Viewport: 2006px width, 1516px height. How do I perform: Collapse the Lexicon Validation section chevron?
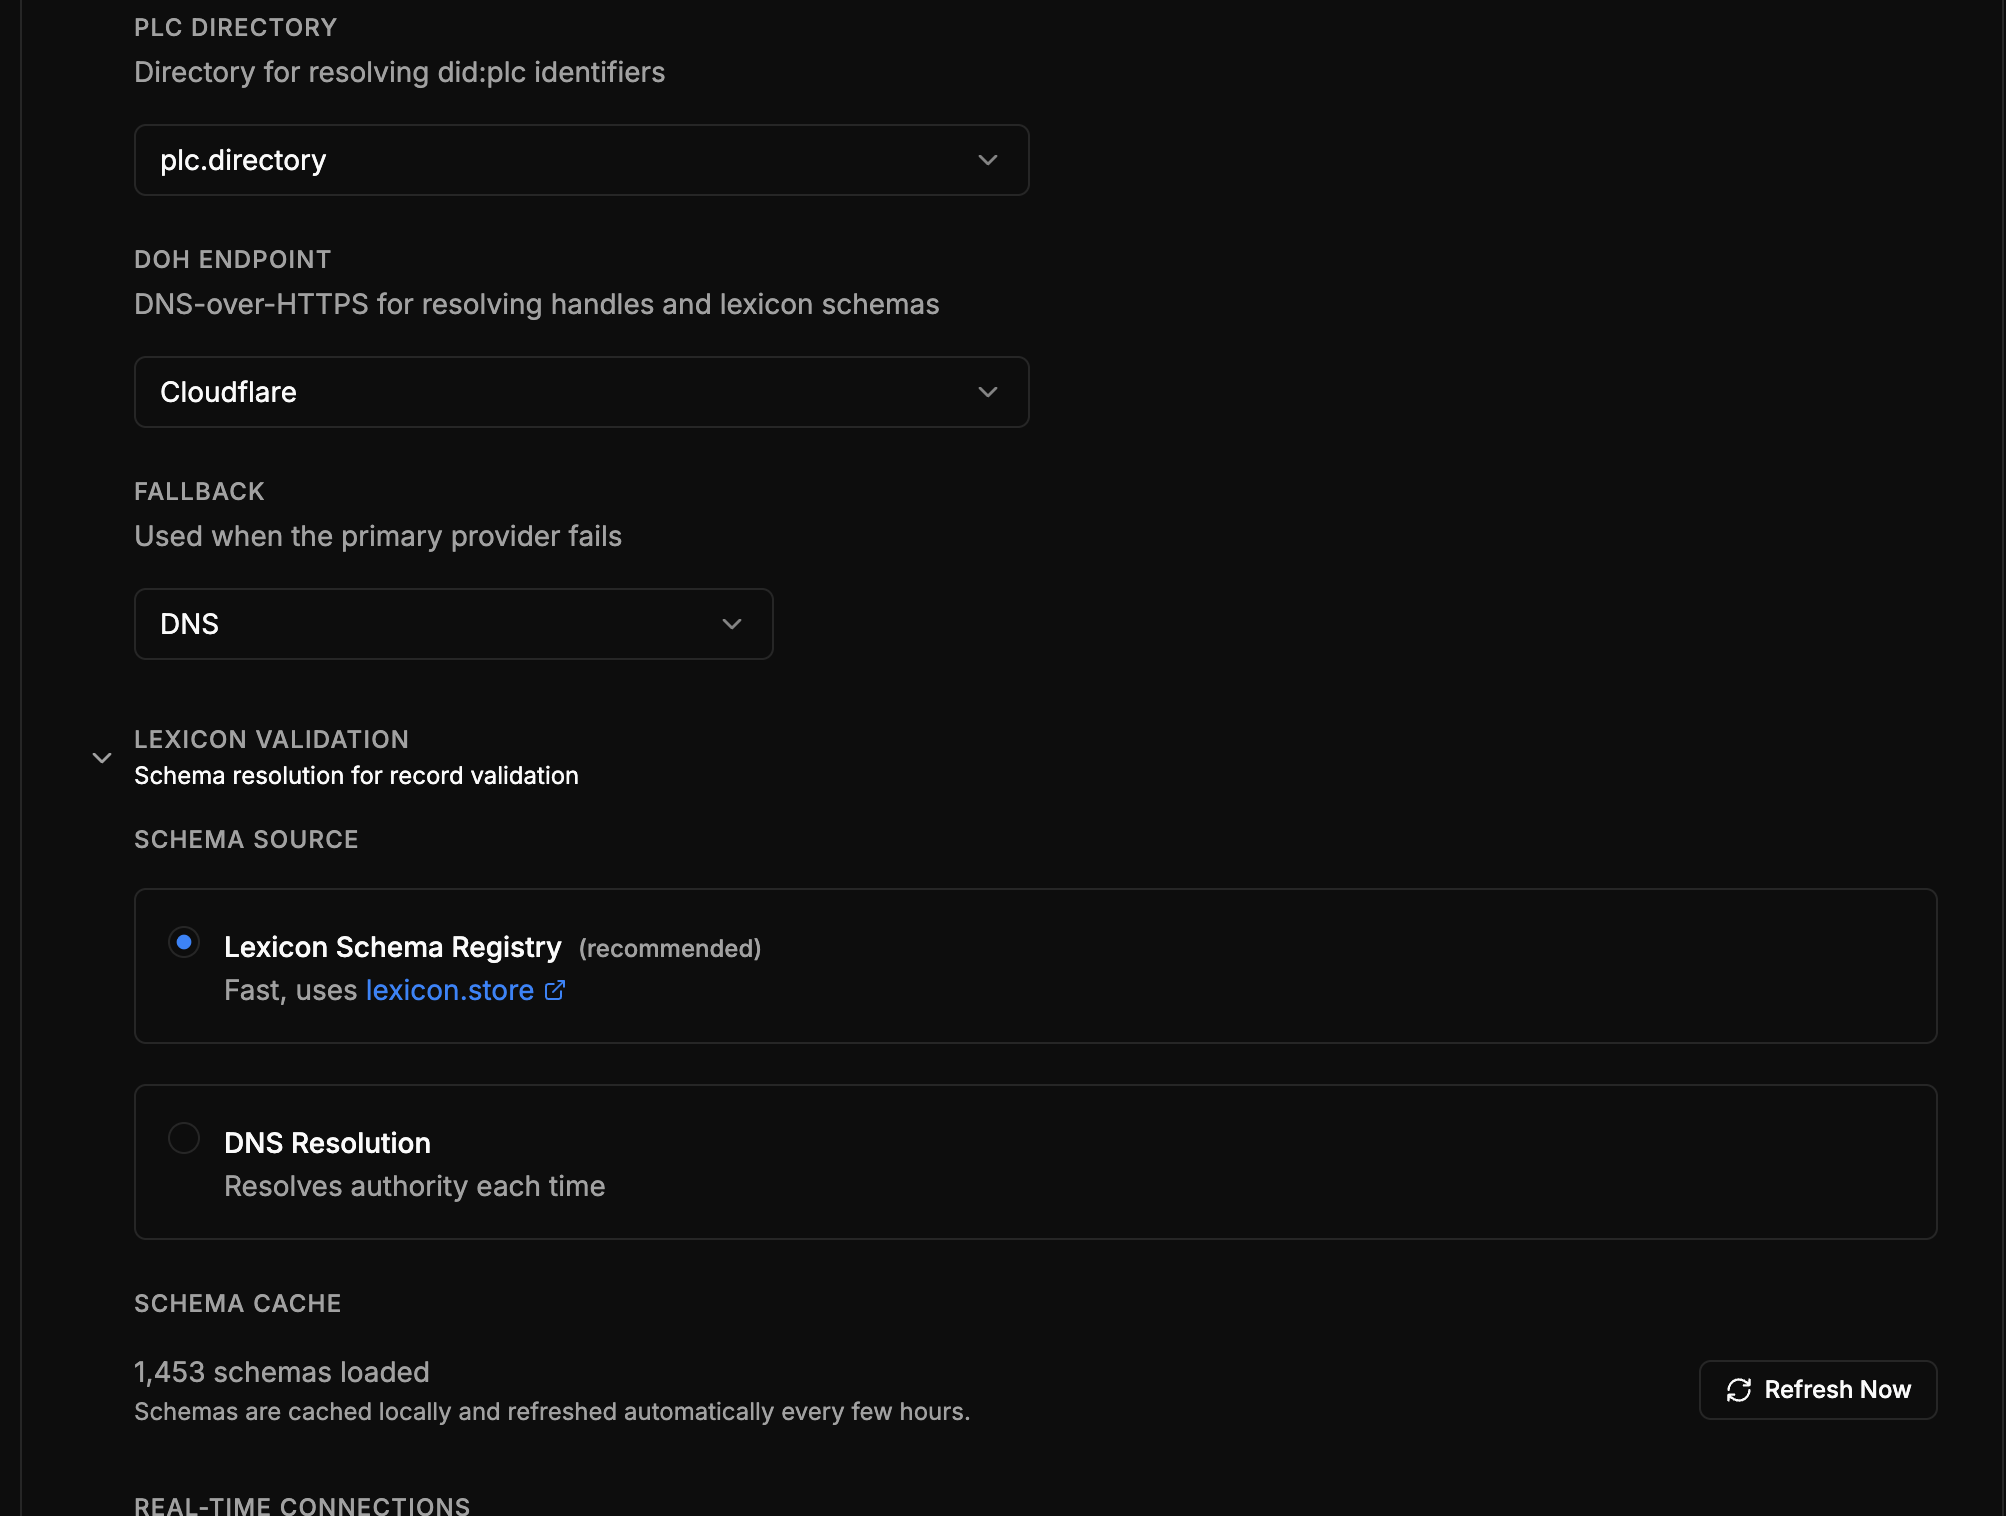(102, 758)
